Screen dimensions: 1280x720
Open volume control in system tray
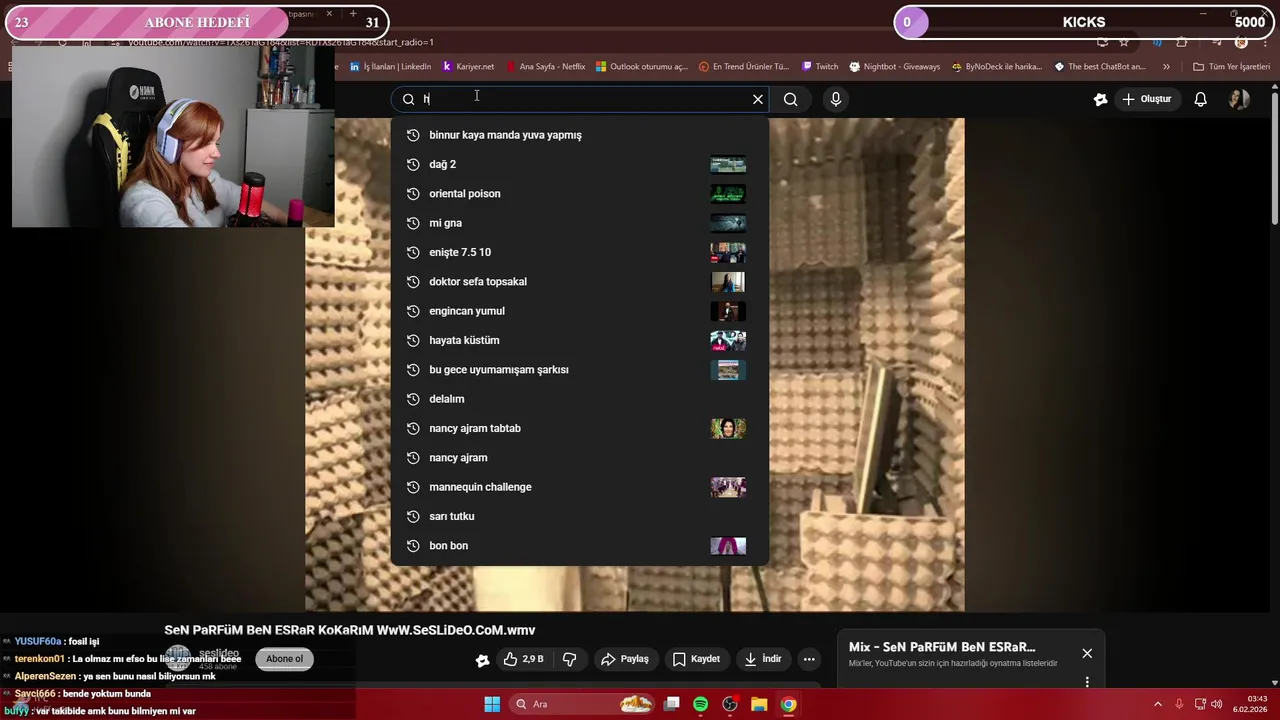click(1217, 704)
